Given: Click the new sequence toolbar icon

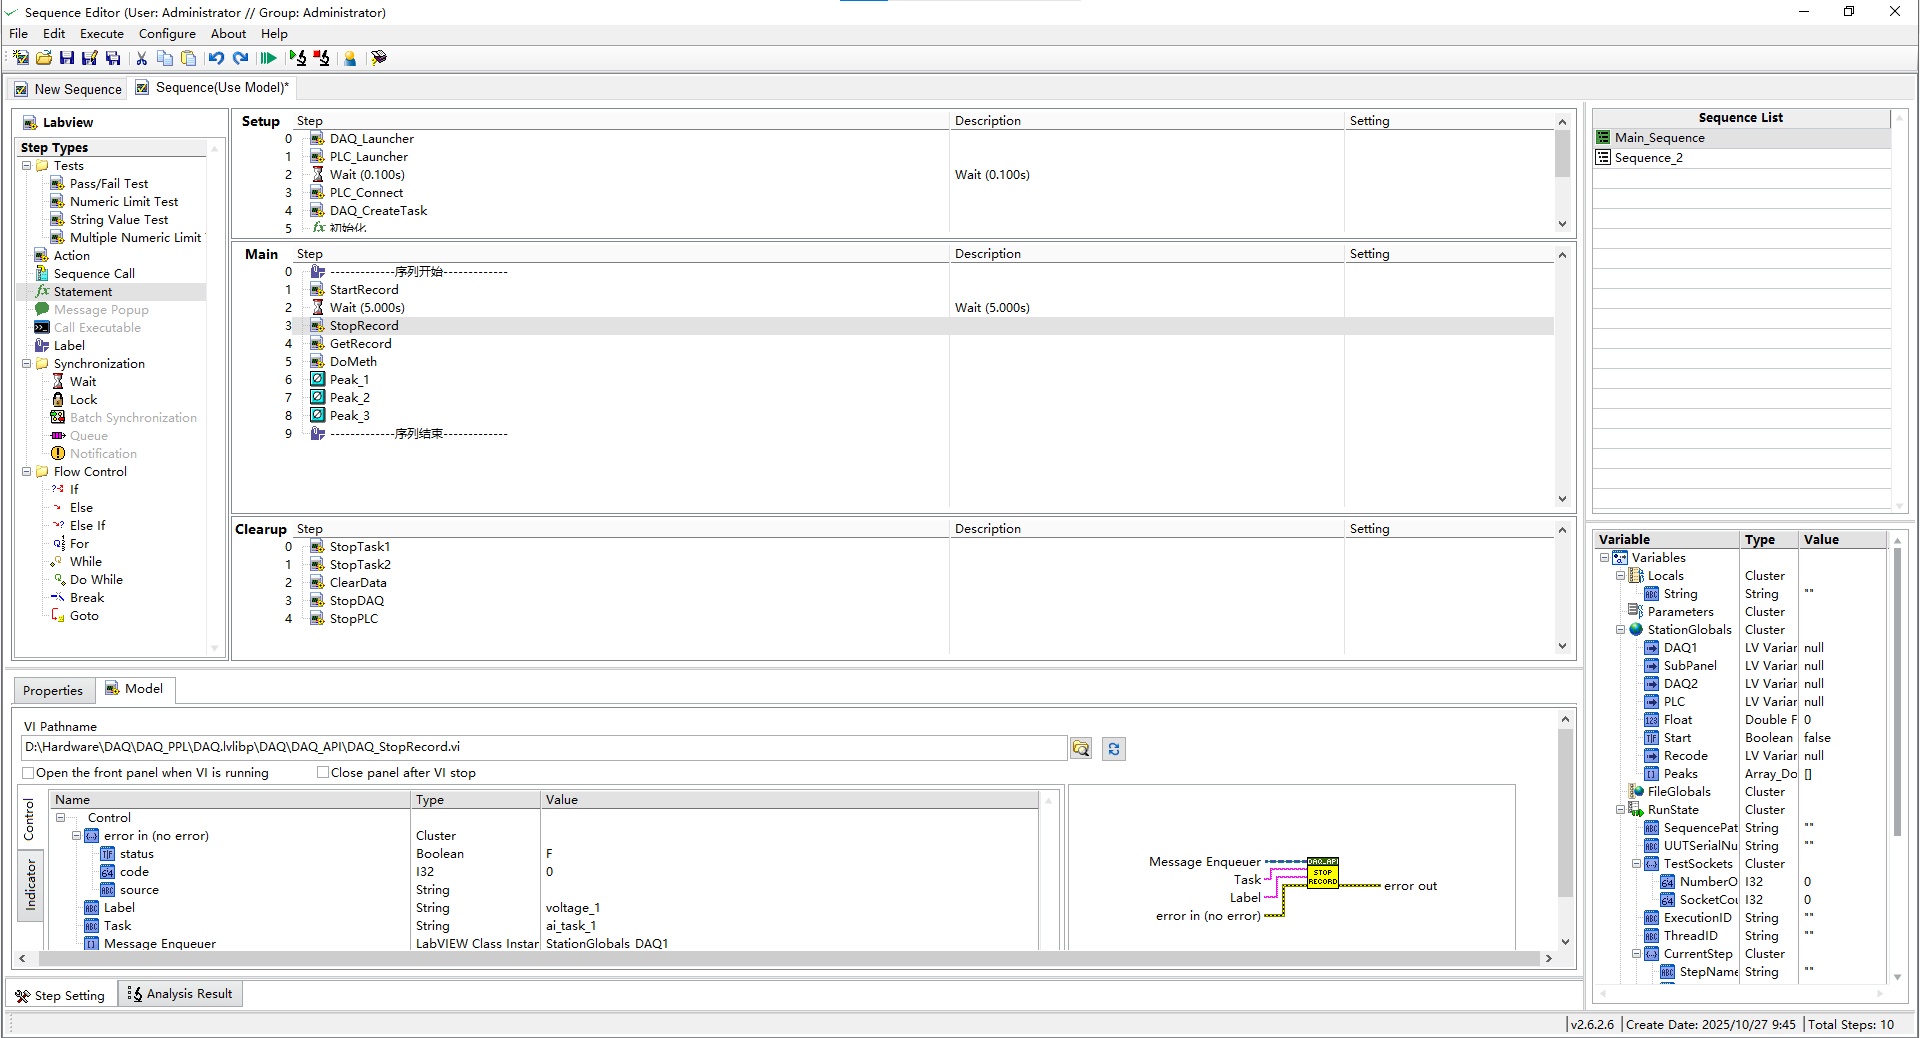Looking at the screenshot, I should (x=21, y=58).
